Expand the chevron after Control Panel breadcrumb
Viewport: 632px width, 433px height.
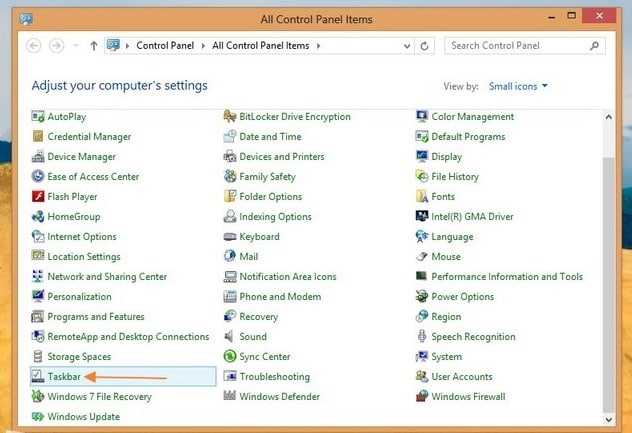point(203,46)
